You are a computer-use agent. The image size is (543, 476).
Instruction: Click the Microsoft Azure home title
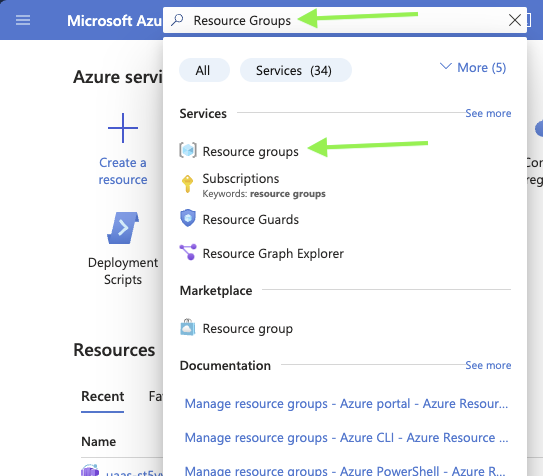point(115,20)
